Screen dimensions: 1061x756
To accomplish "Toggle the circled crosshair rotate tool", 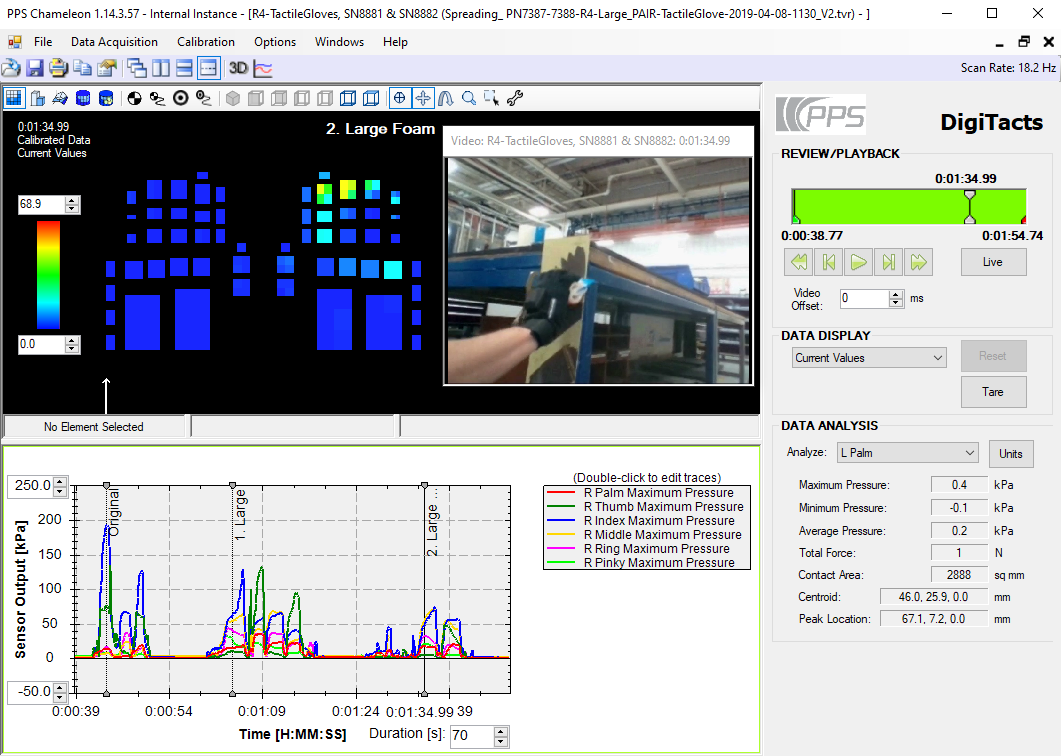I will (x=400, y=98).
